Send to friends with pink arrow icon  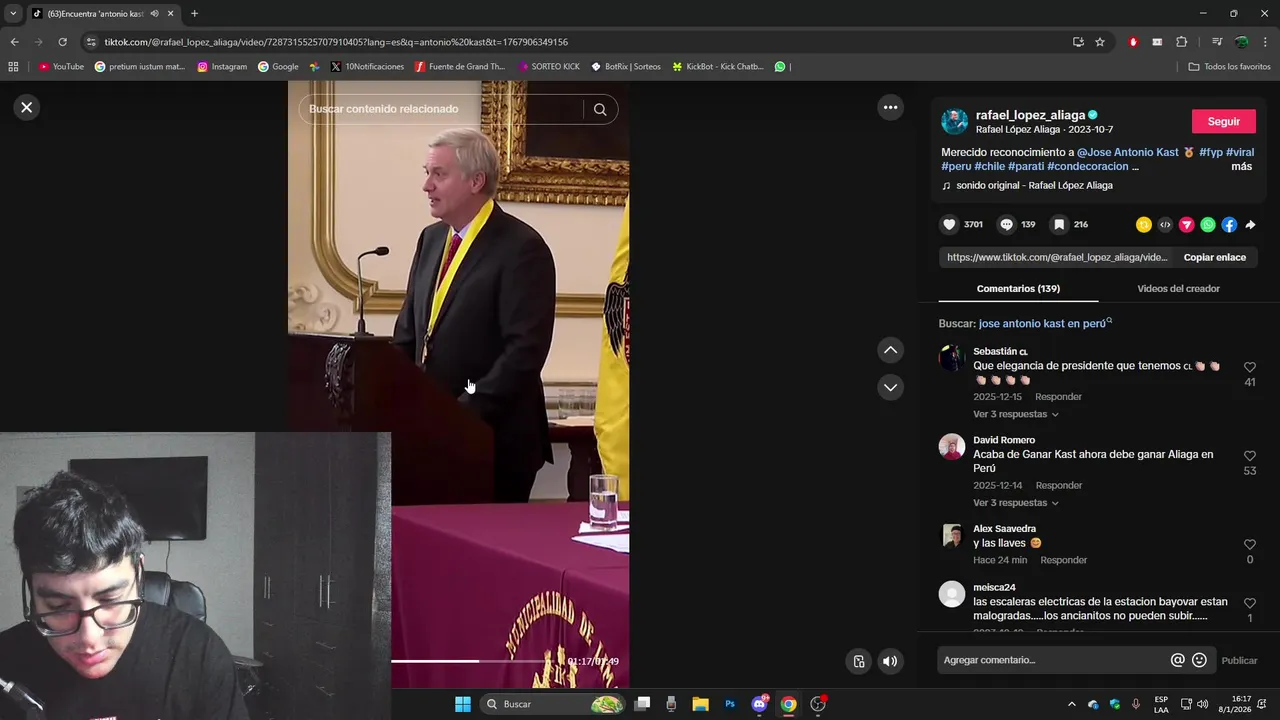(1186, 225)
